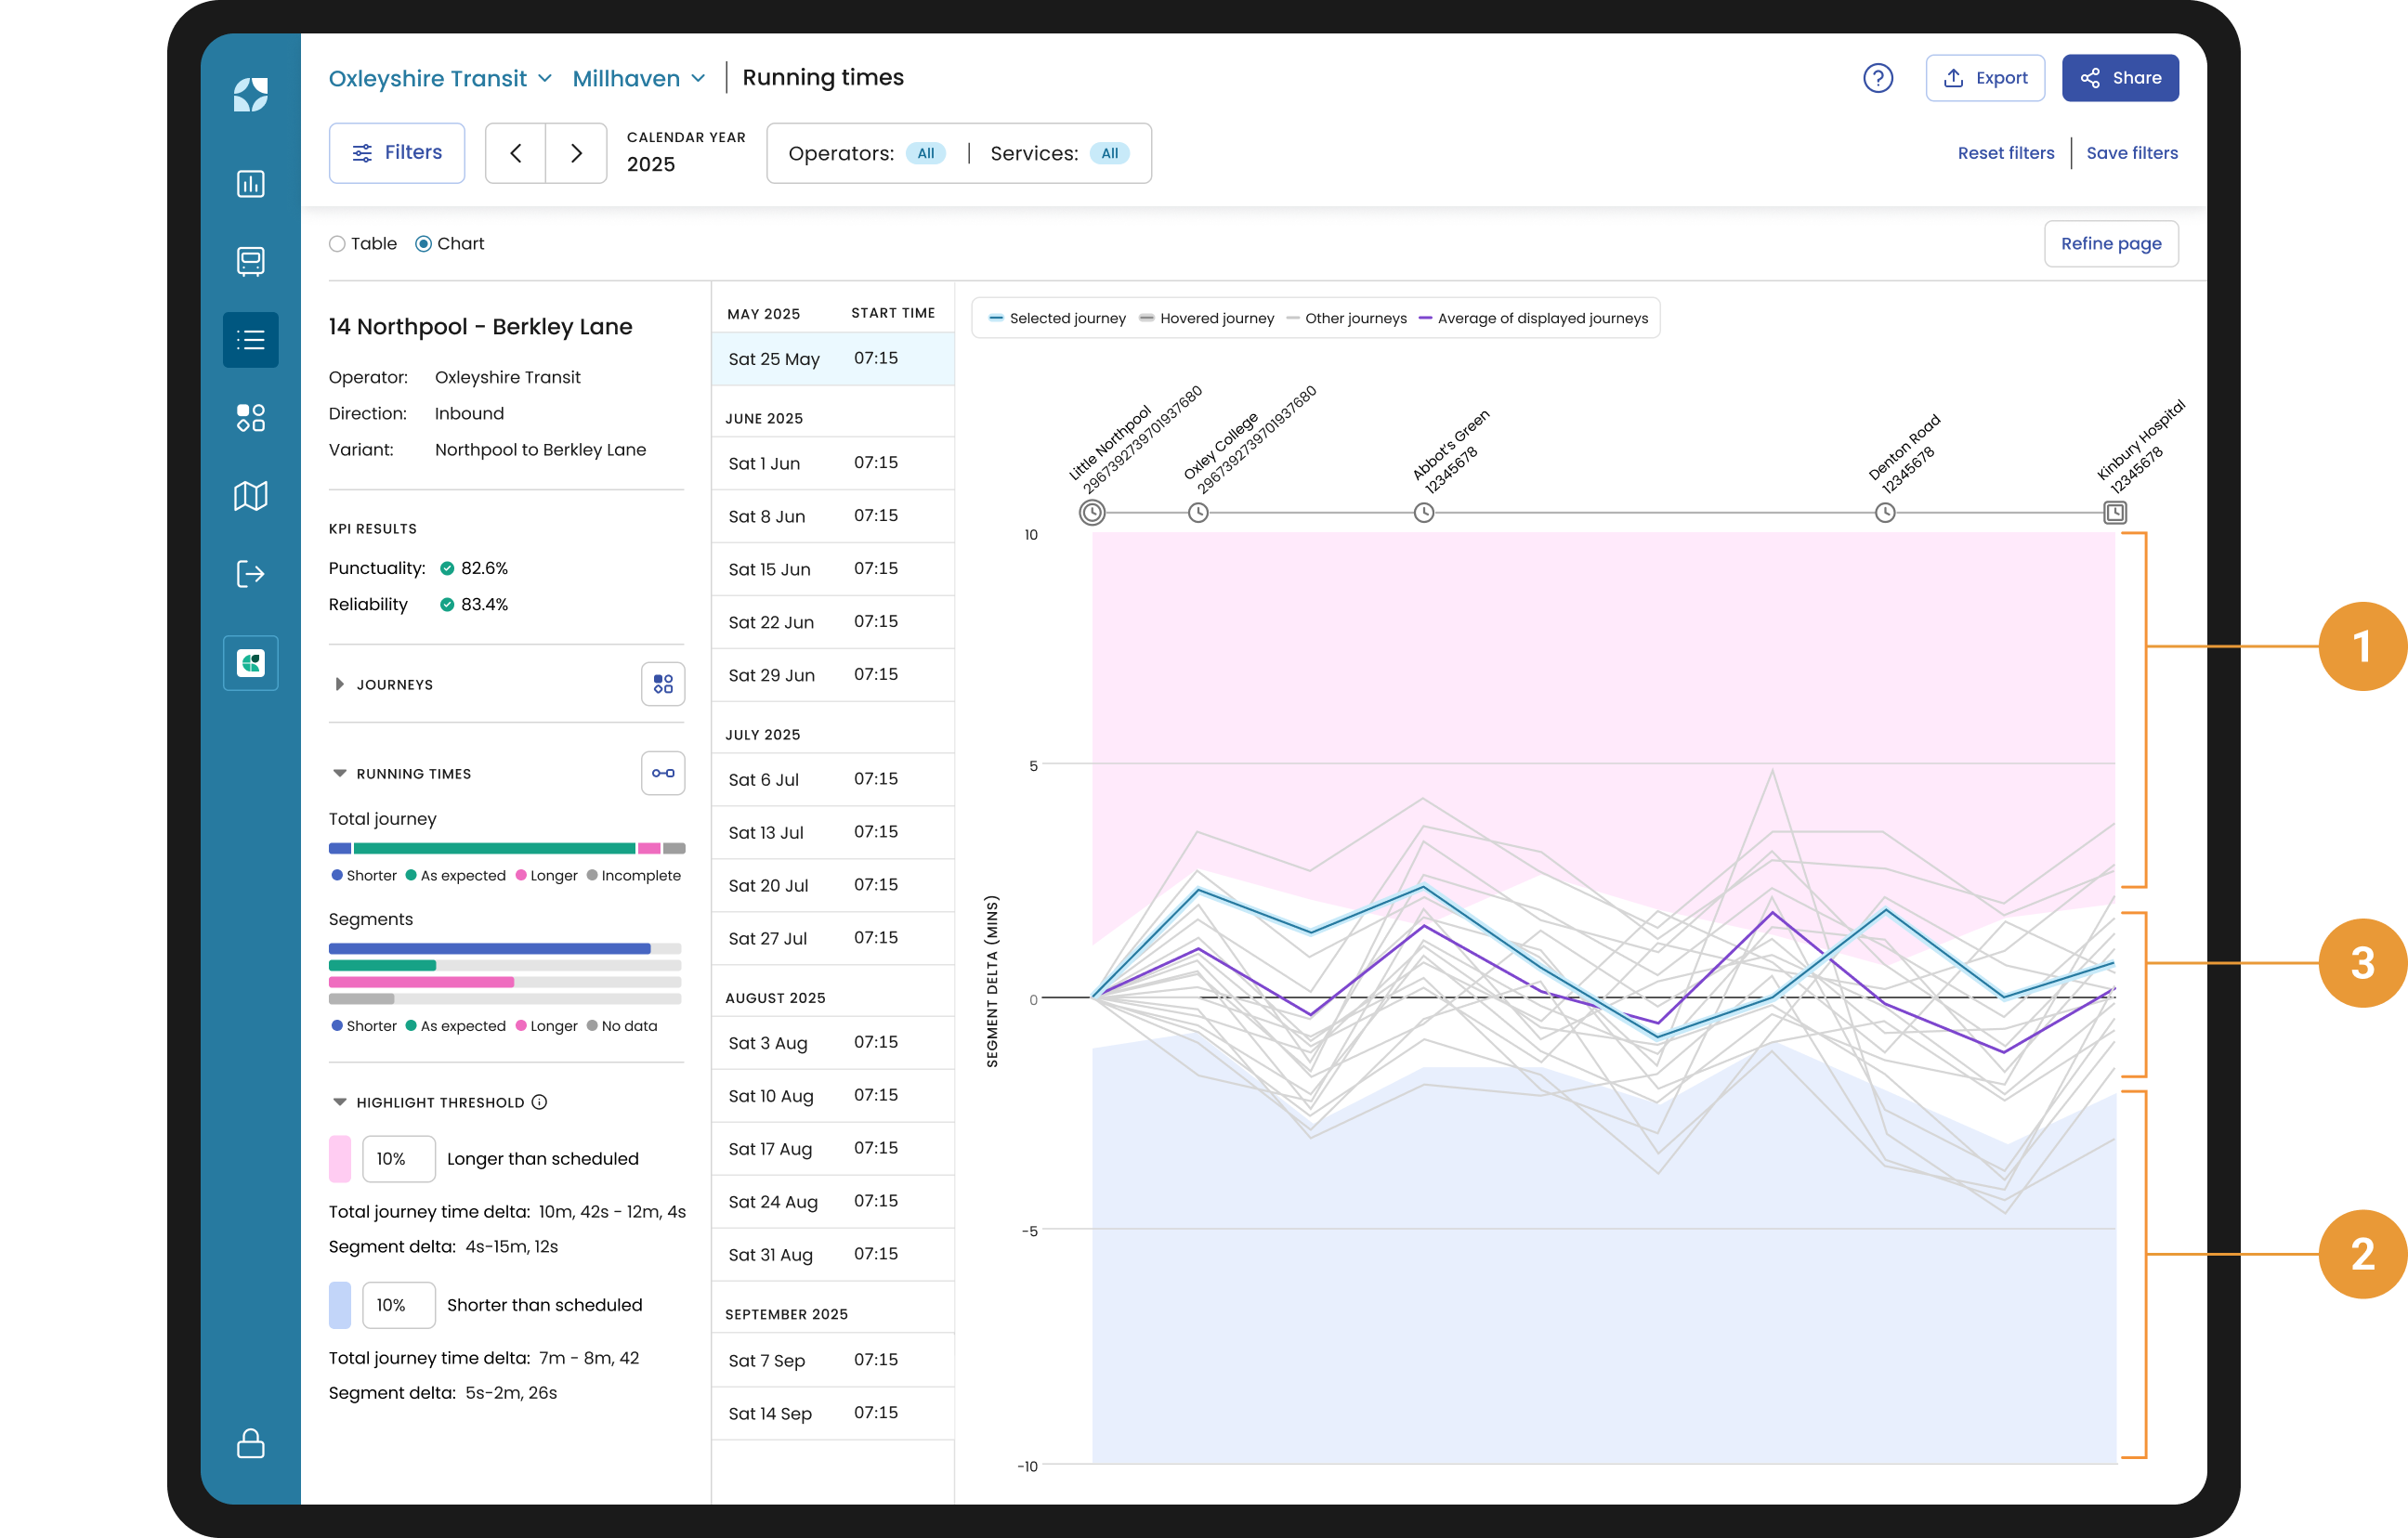2408x1538 pixels.
Task: Select the Chart radio button
Action: point(424,244)
